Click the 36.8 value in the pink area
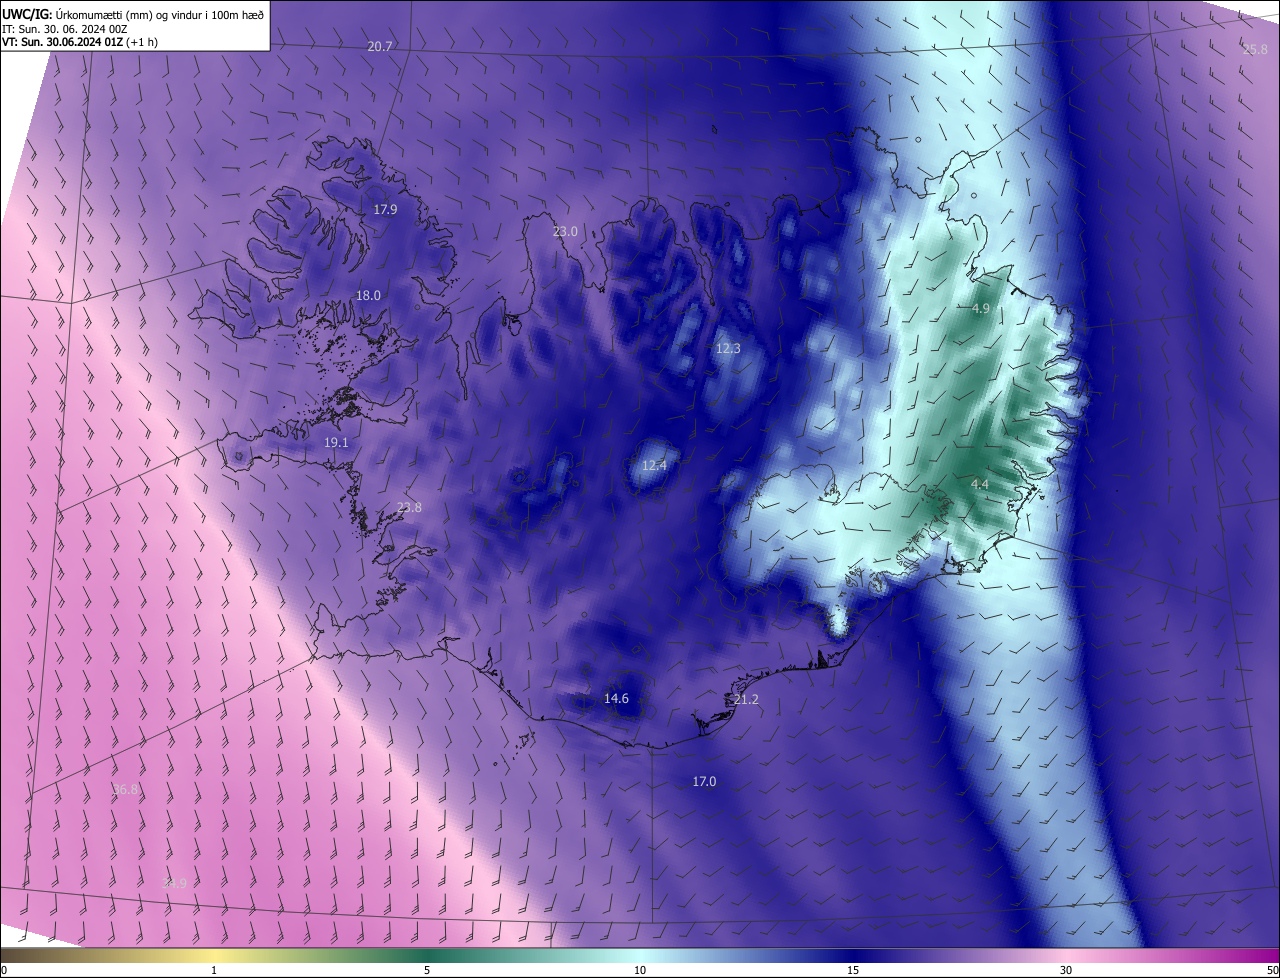 click(125, 790)
